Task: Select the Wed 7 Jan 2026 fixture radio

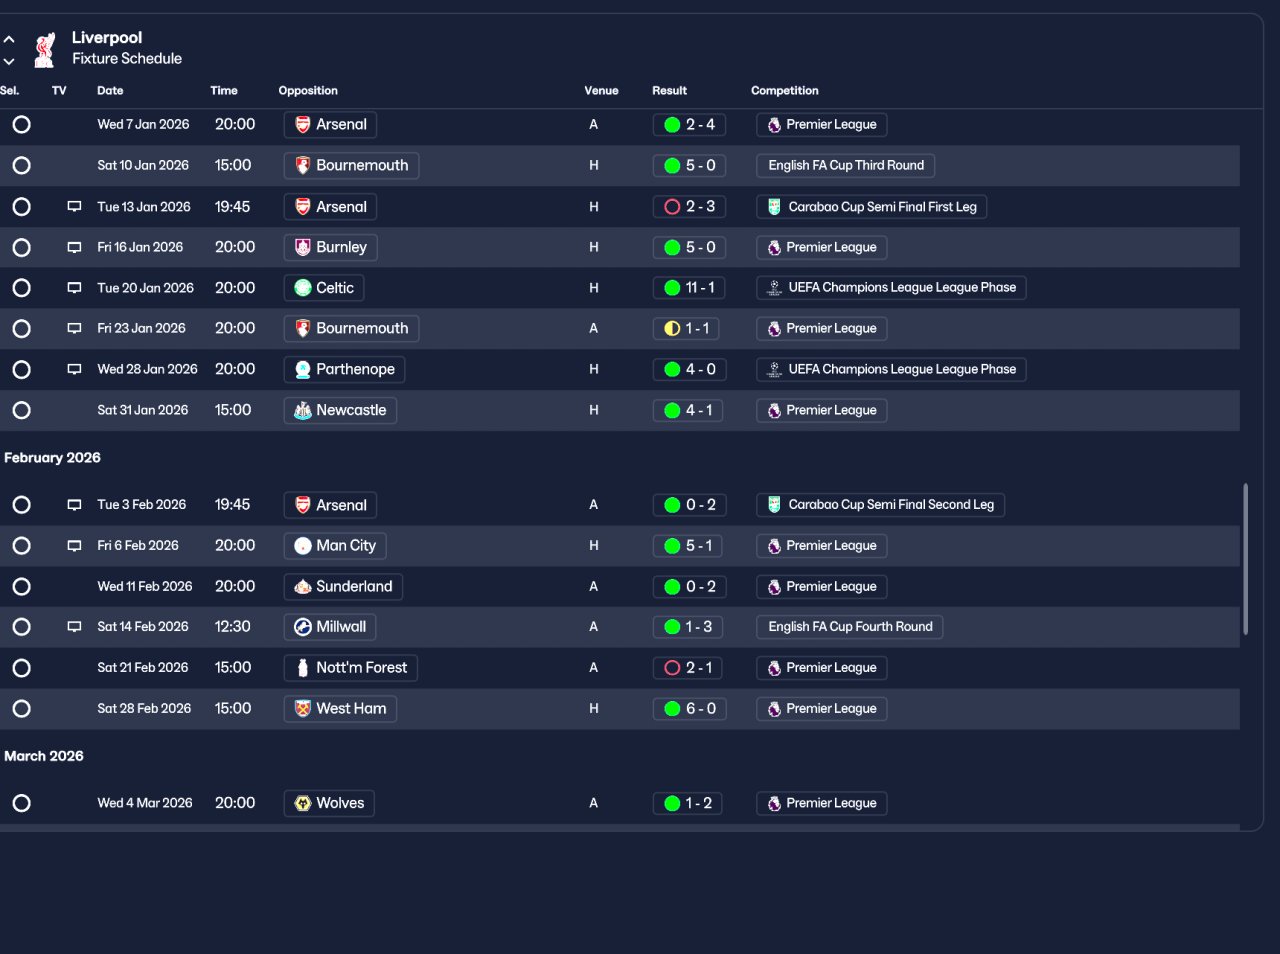Action: point(21,125)
